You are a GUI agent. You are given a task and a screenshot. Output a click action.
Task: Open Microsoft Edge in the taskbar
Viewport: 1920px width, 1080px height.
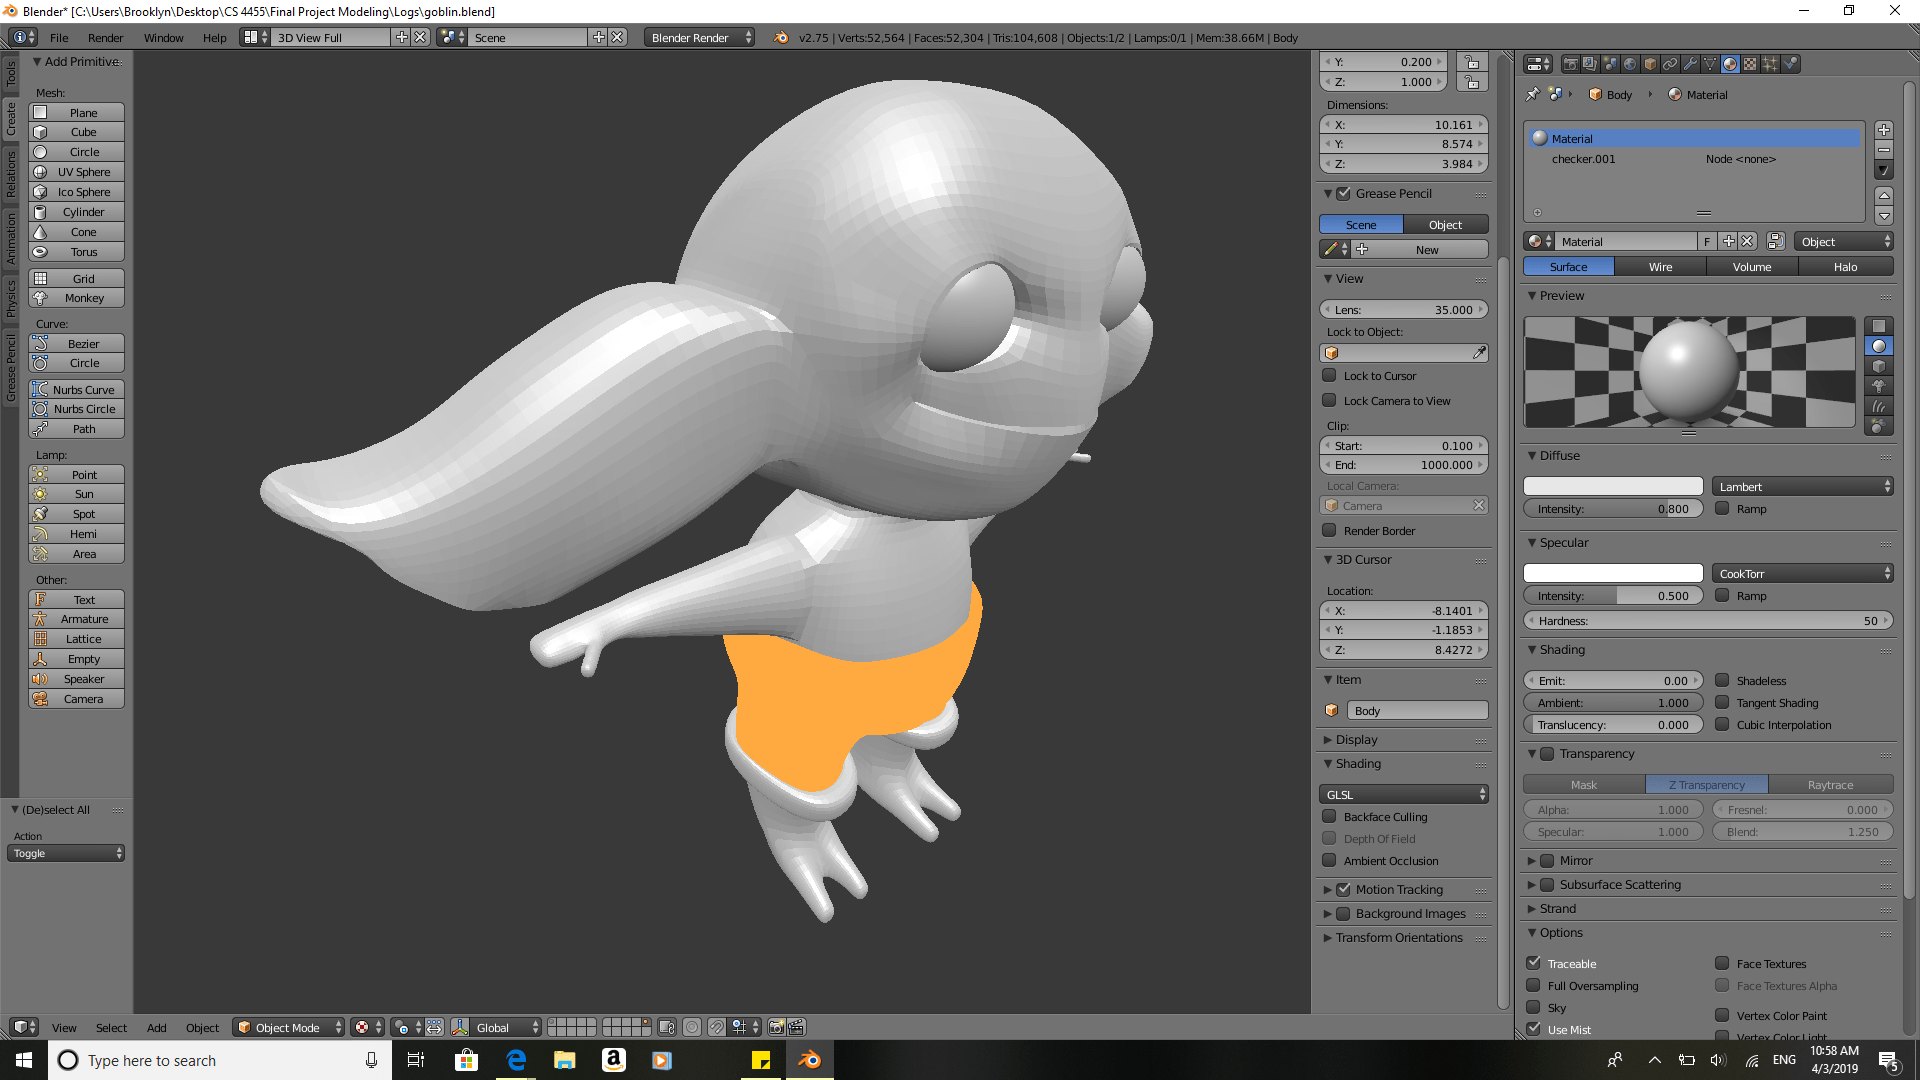click(516, 1060)
